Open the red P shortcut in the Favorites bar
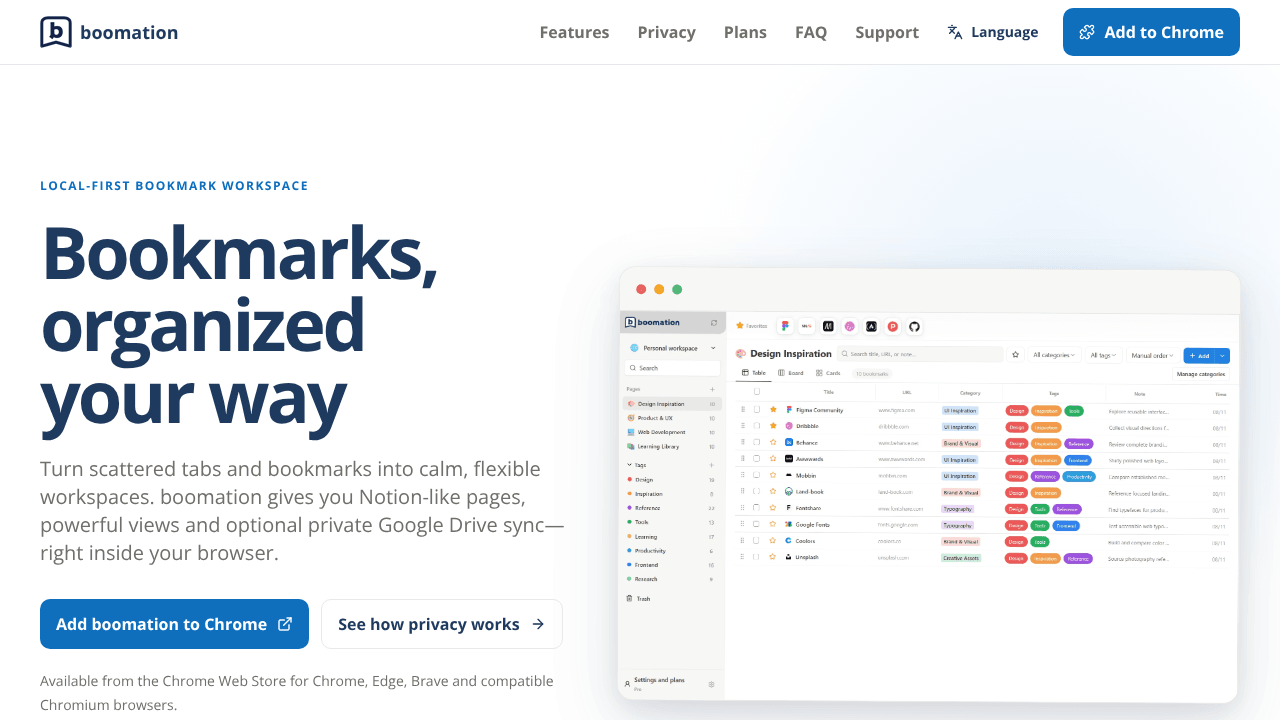 pyautogui.click(x=892, y=326)
